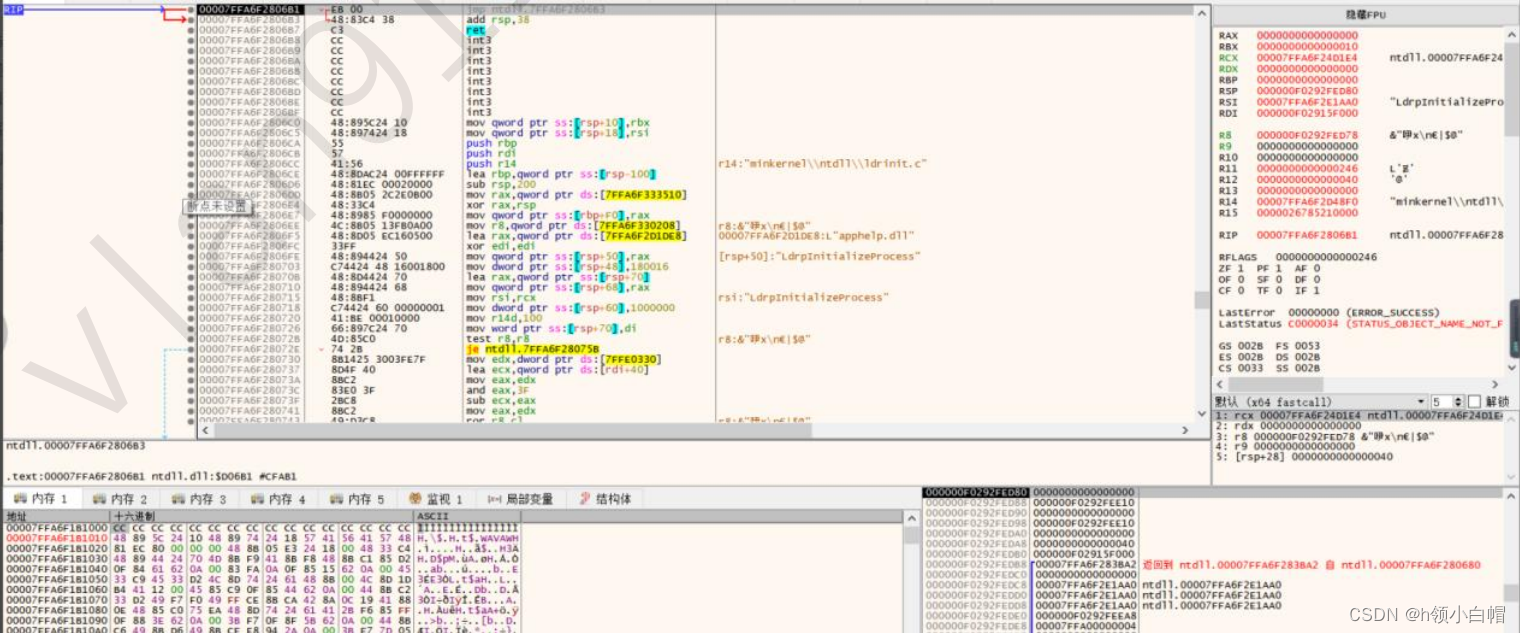The height and width of the screenshot is (633, 1520).
Task: Click the 局部变量 locals tab icon
Action: click(x=494, y=499)
